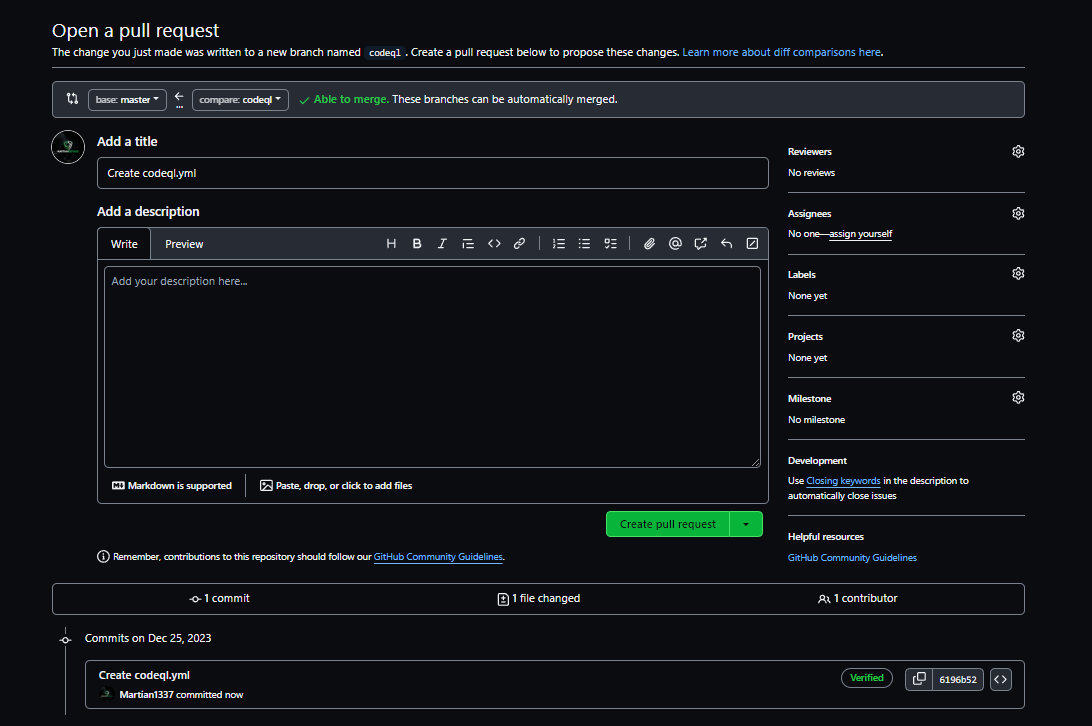This screenshot has height=726, width=1092.
Task: Switch to the Preview tab
Action: (x=184, y=244)
